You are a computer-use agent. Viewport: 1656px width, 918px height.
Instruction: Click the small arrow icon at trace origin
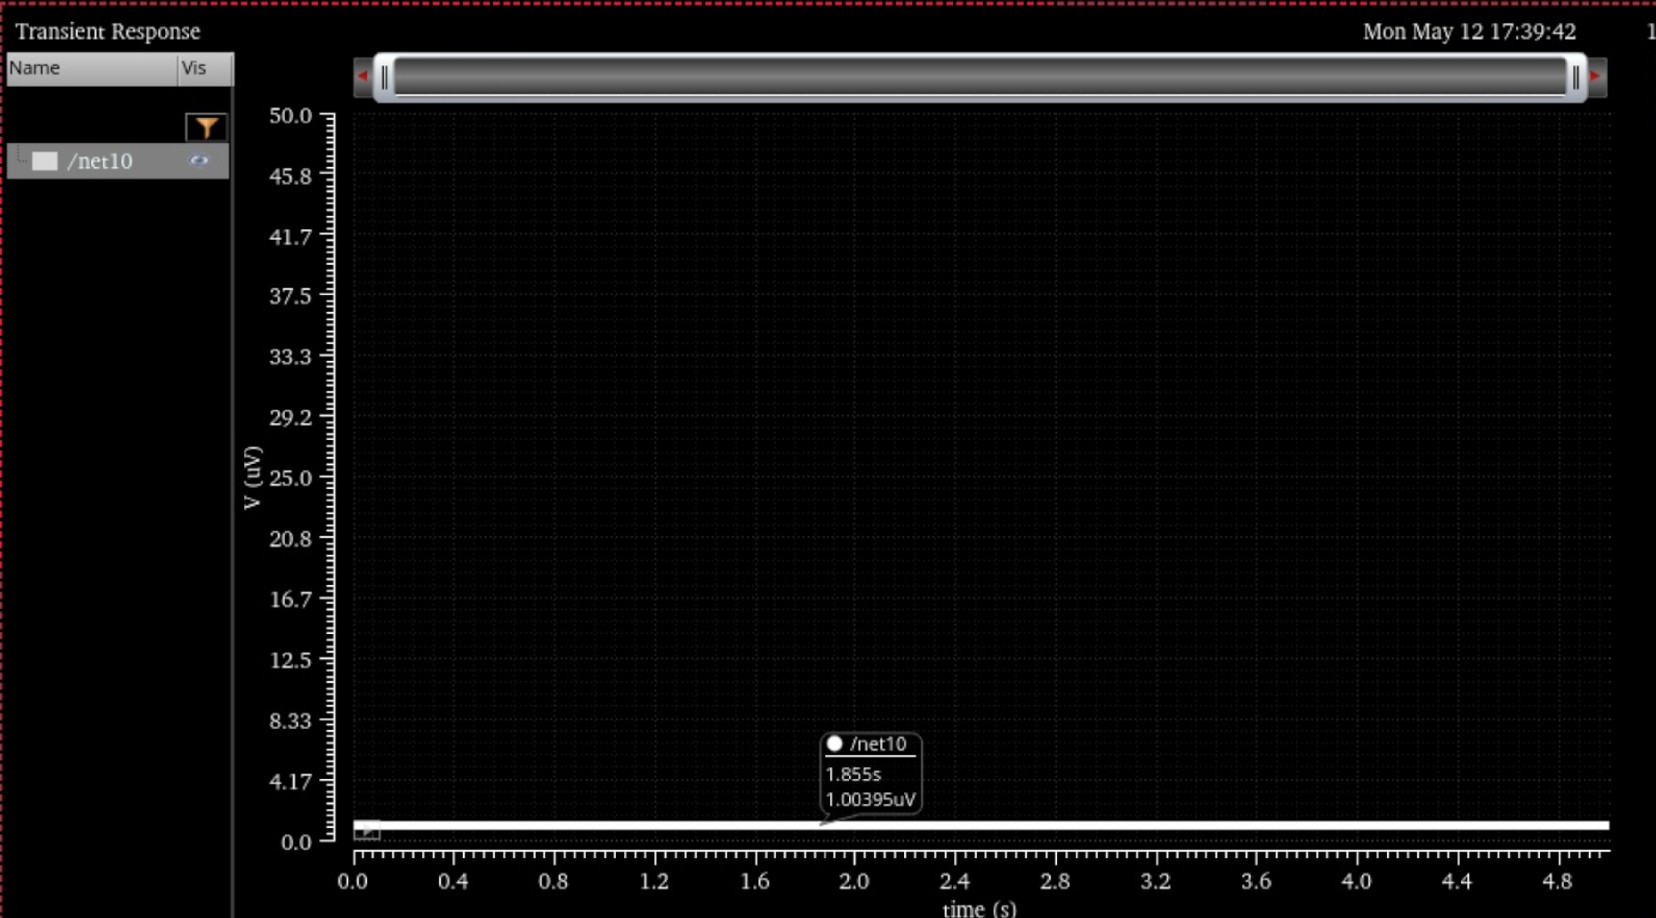point(367,830)
